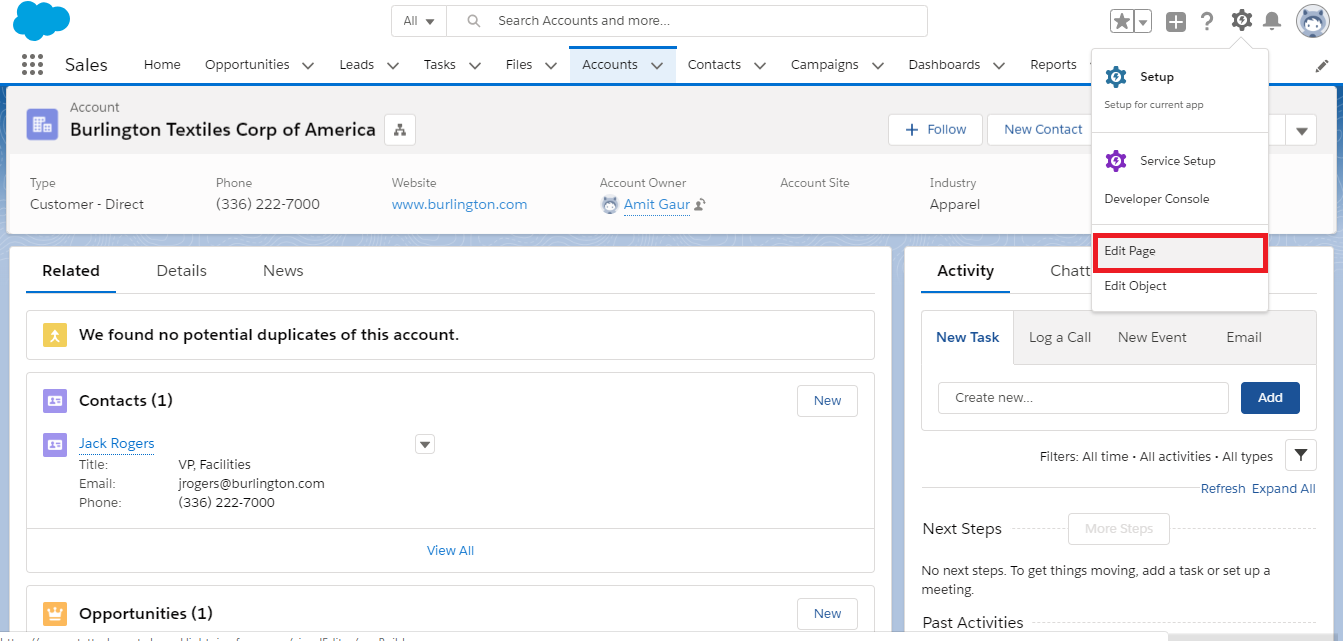Click the account hierarchy icon

400,130
